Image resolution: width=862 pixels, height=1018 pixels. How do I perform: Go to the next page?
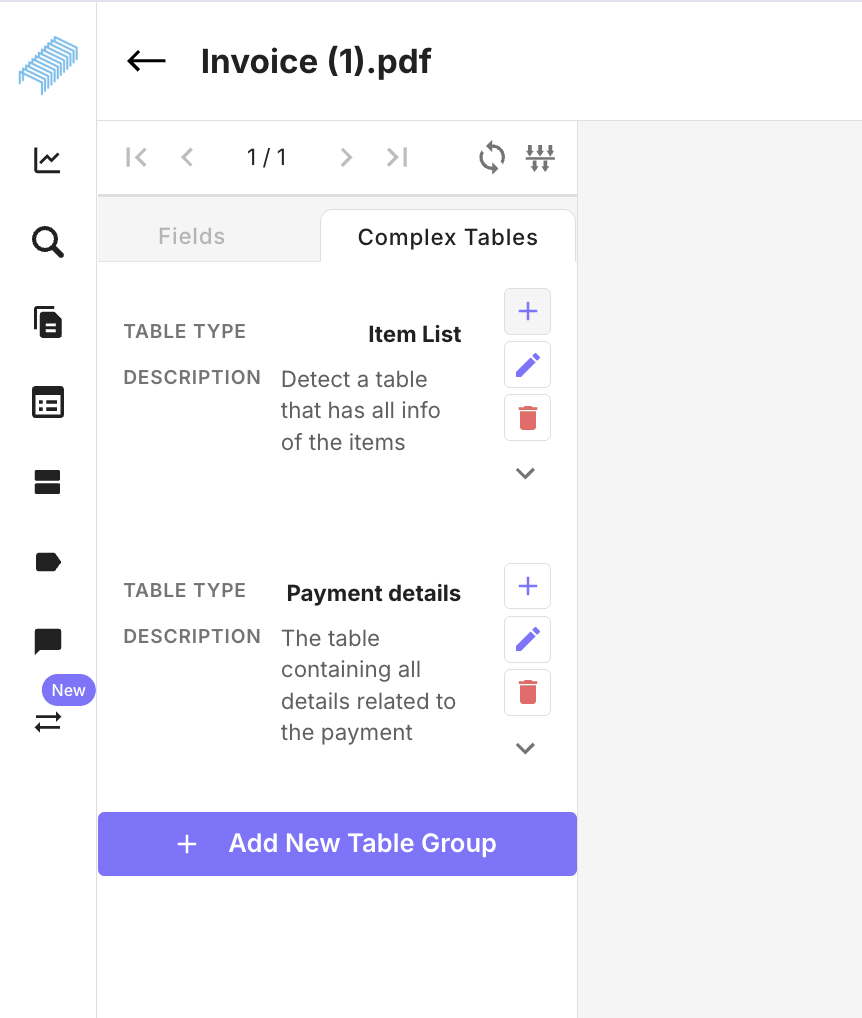[x=346, y=157]
